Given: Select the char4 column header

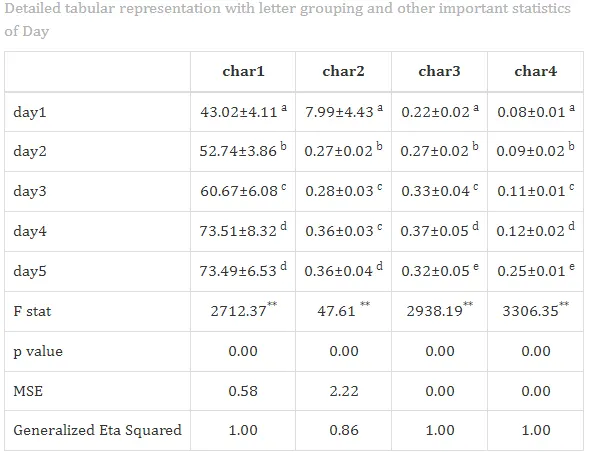Looking at the screenshot, I should (x=535, y=71).
